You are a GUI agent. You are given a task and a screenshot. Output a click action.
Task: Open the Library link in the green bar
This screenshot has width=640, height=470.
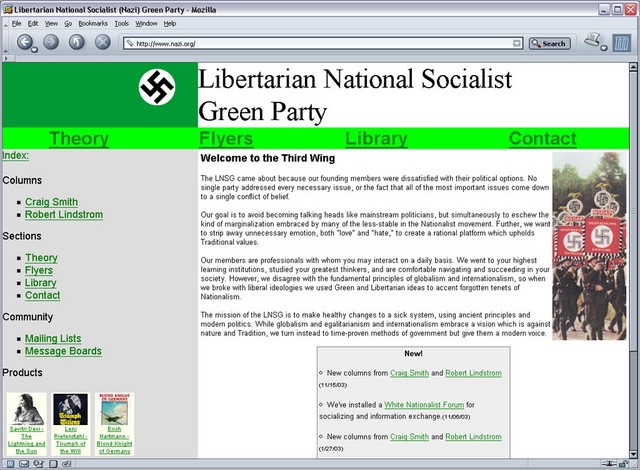376,138
